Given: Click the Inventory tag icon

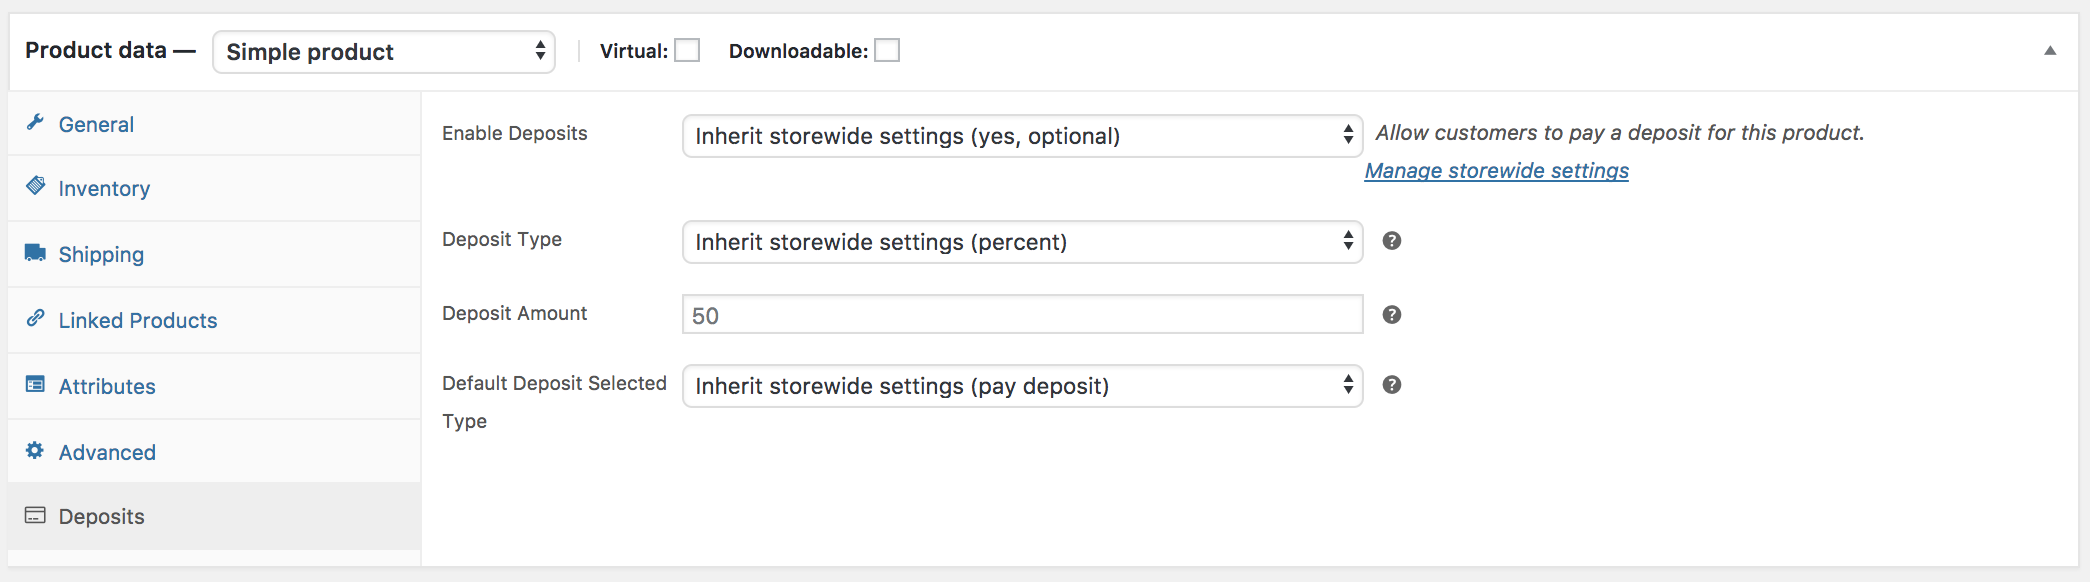Looking at the screenshot, I should [36, 188].
